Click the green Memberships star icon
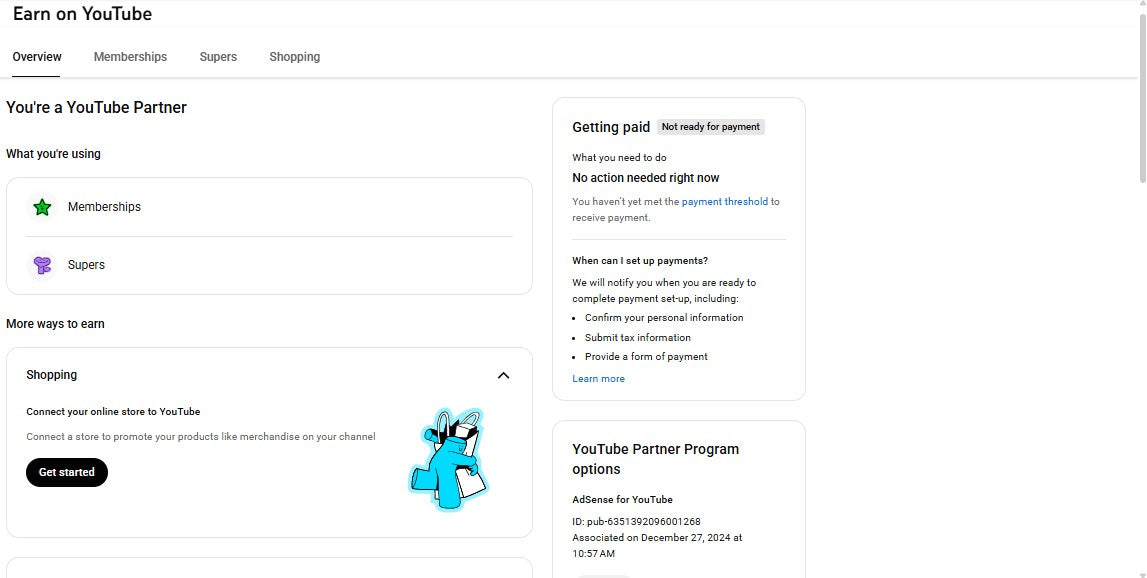 [x=42, y=207]
